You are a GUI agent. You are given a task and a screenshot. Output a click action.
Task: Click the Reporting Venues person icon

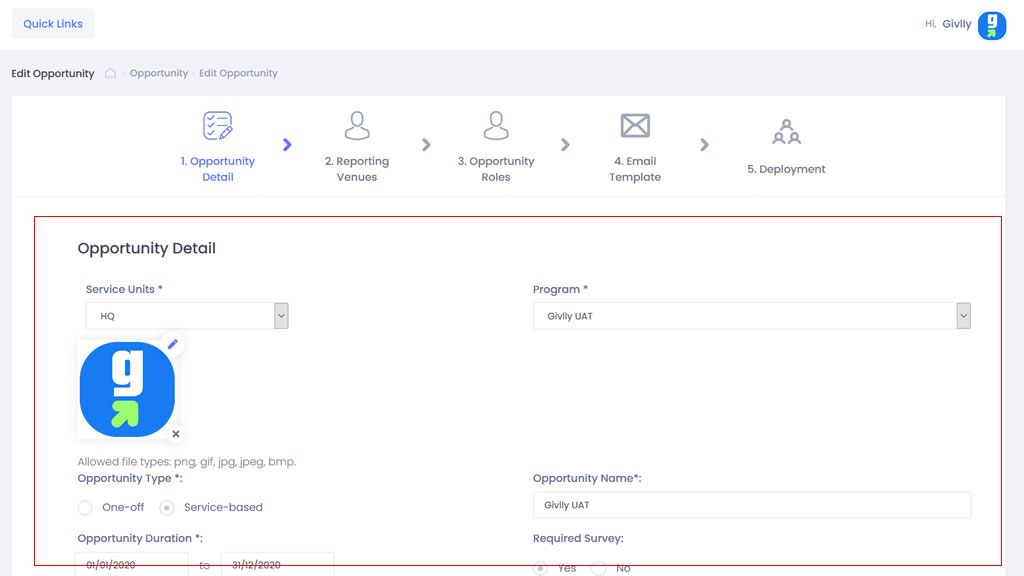pyautogui.click(x=357, y=126)
